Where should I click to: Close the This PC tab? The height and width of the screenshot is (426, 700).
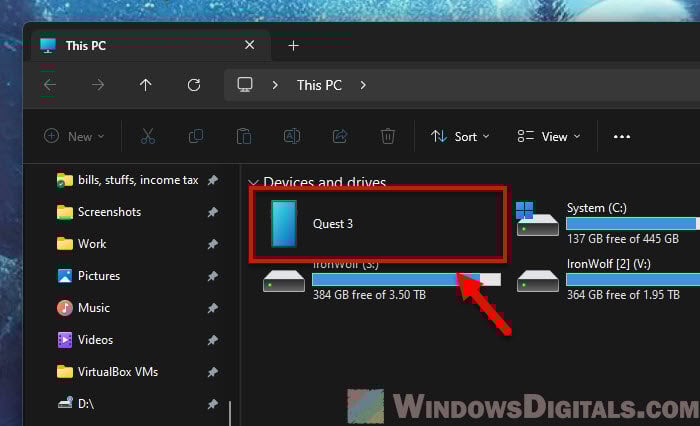tap(250, 45)
